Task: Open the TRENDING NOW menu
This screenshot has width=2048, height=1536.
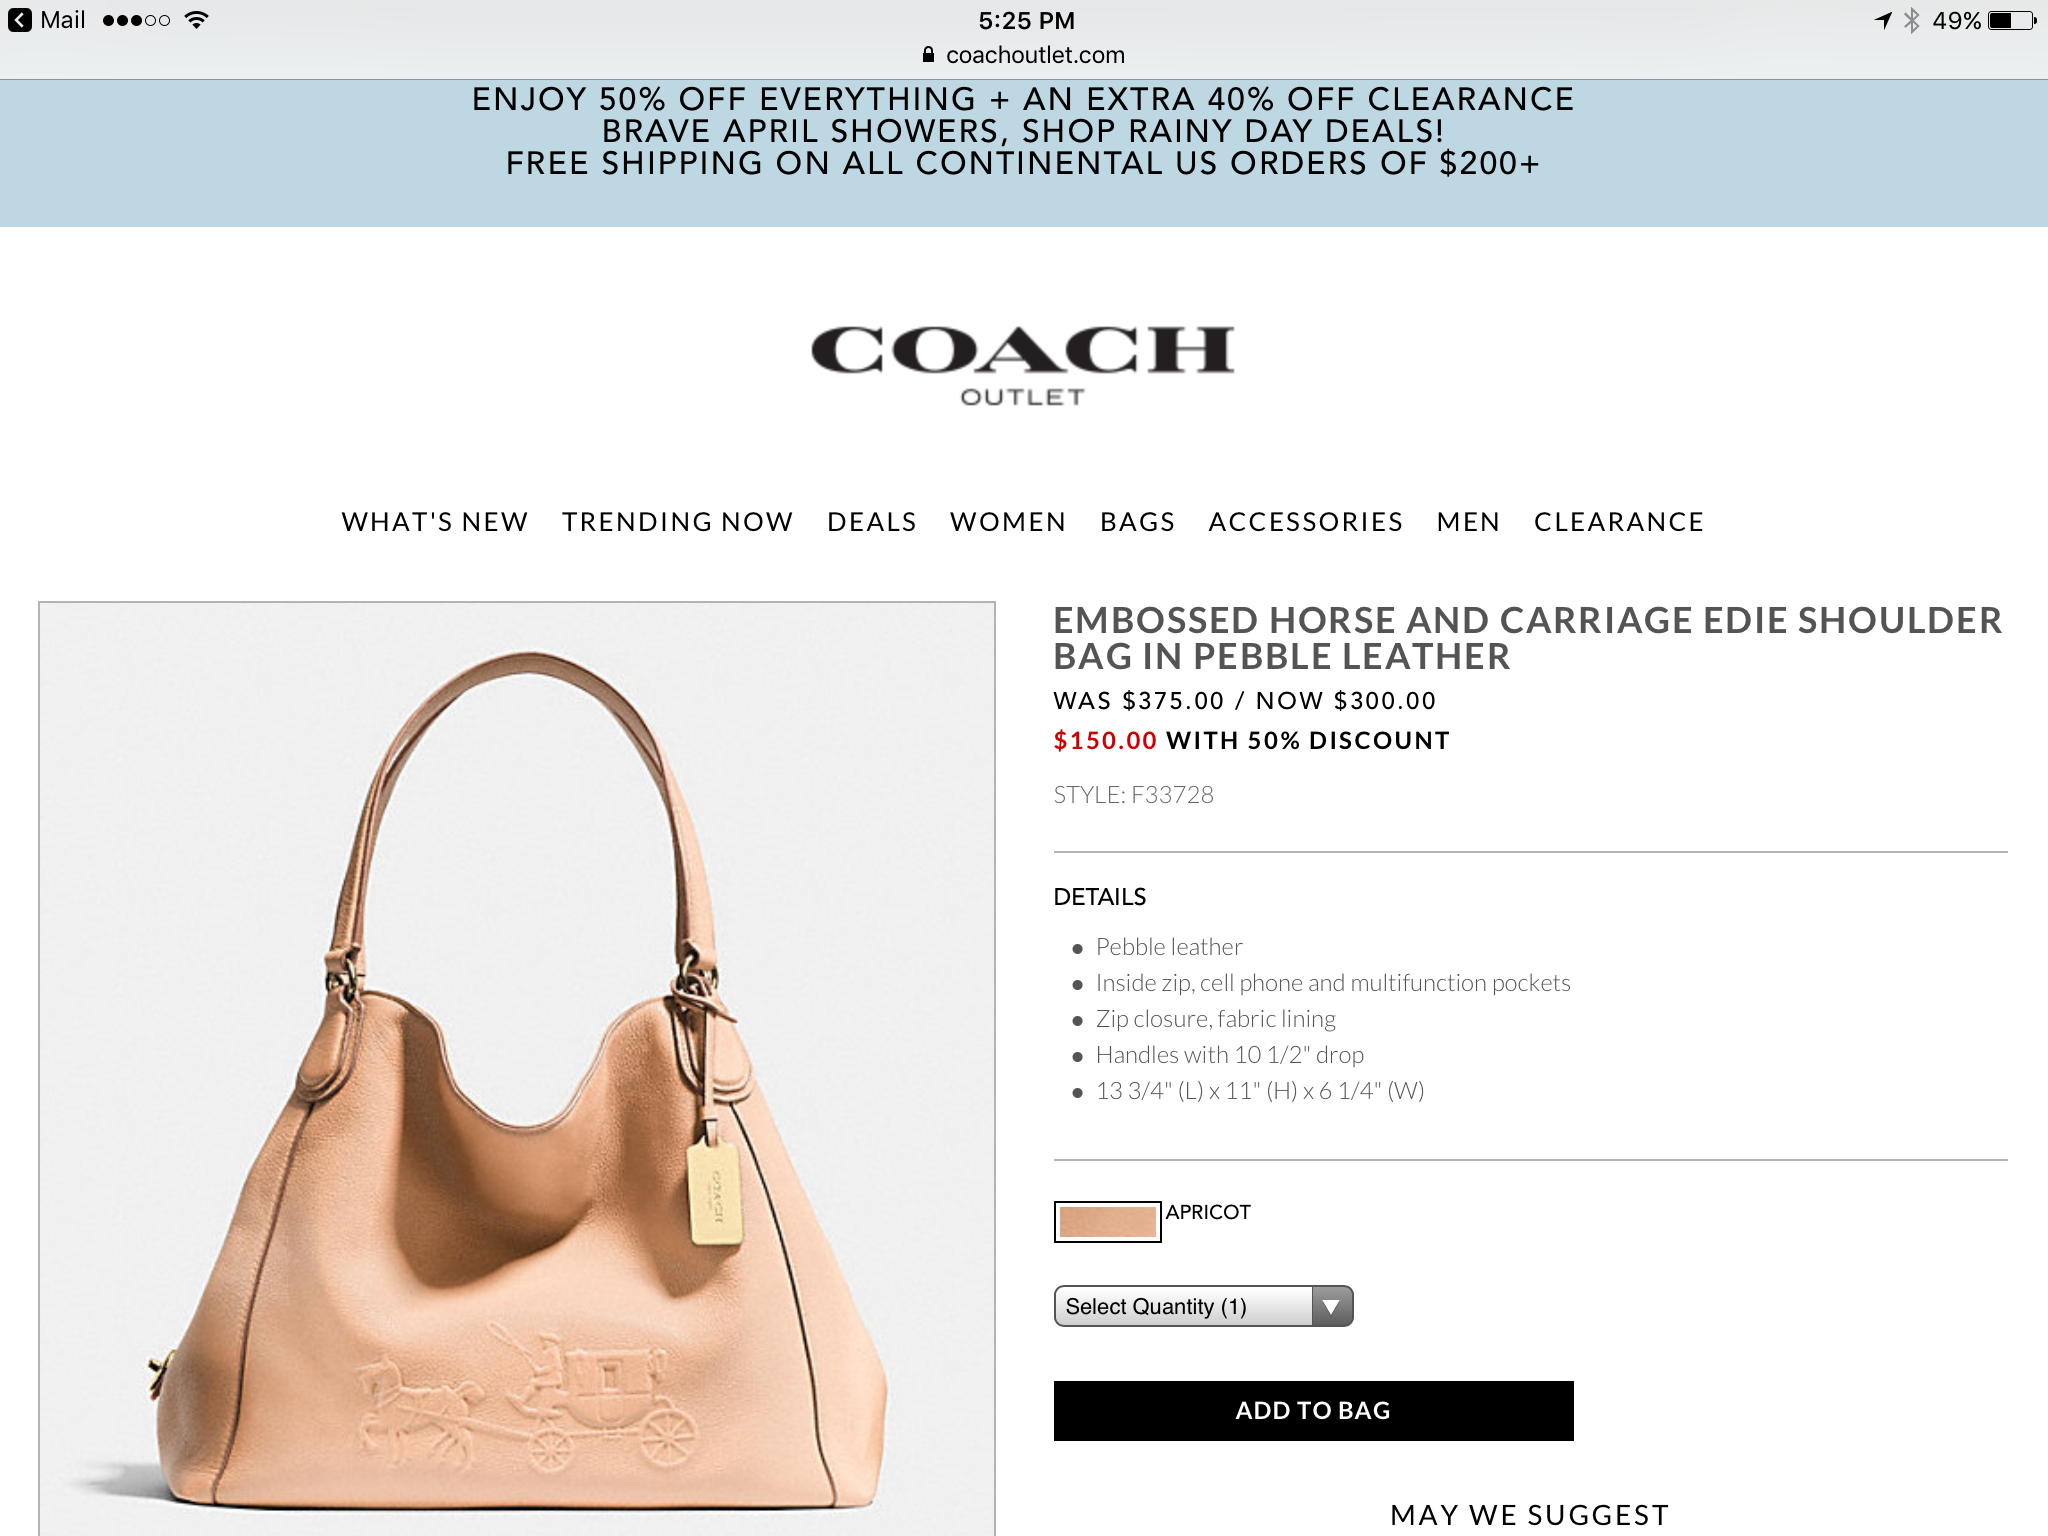Action: tap(677, 522)
